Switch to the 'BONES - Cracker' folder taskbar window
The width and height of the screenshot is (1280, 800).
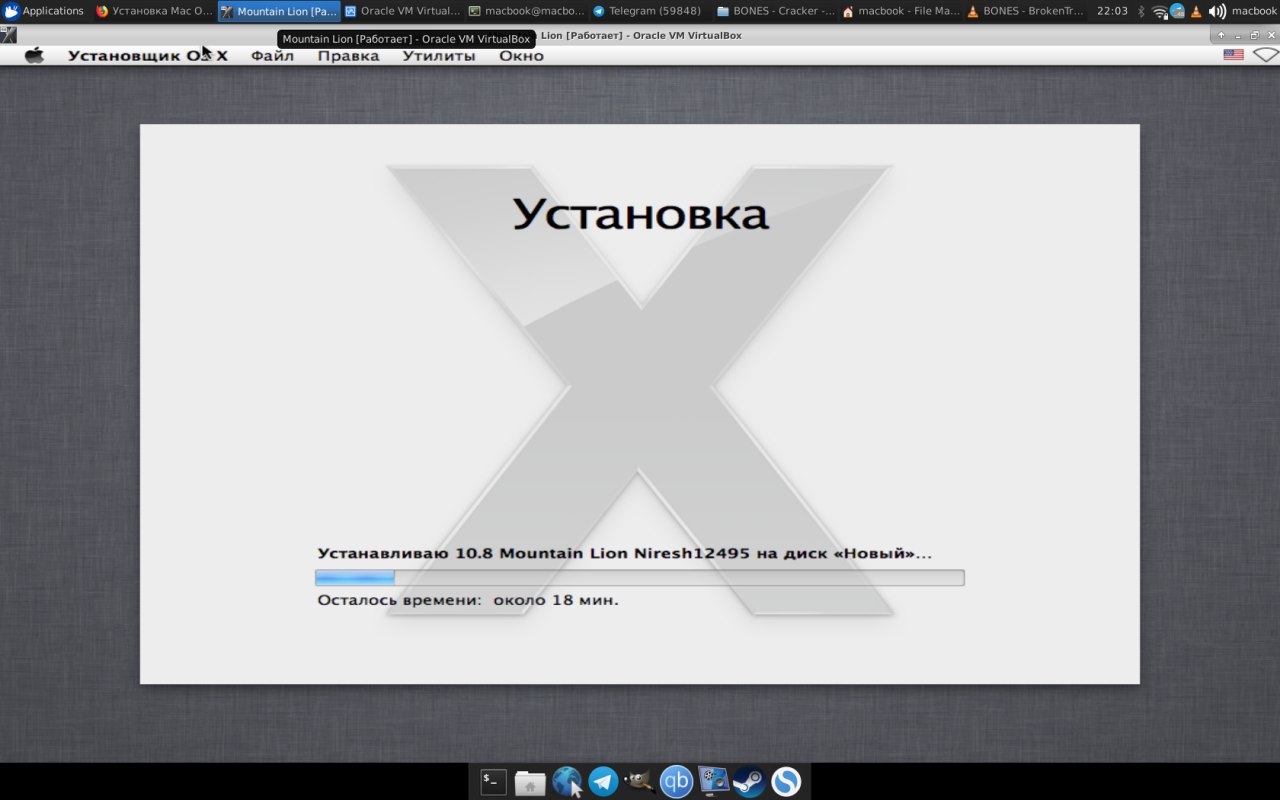(x=776, y=11)
